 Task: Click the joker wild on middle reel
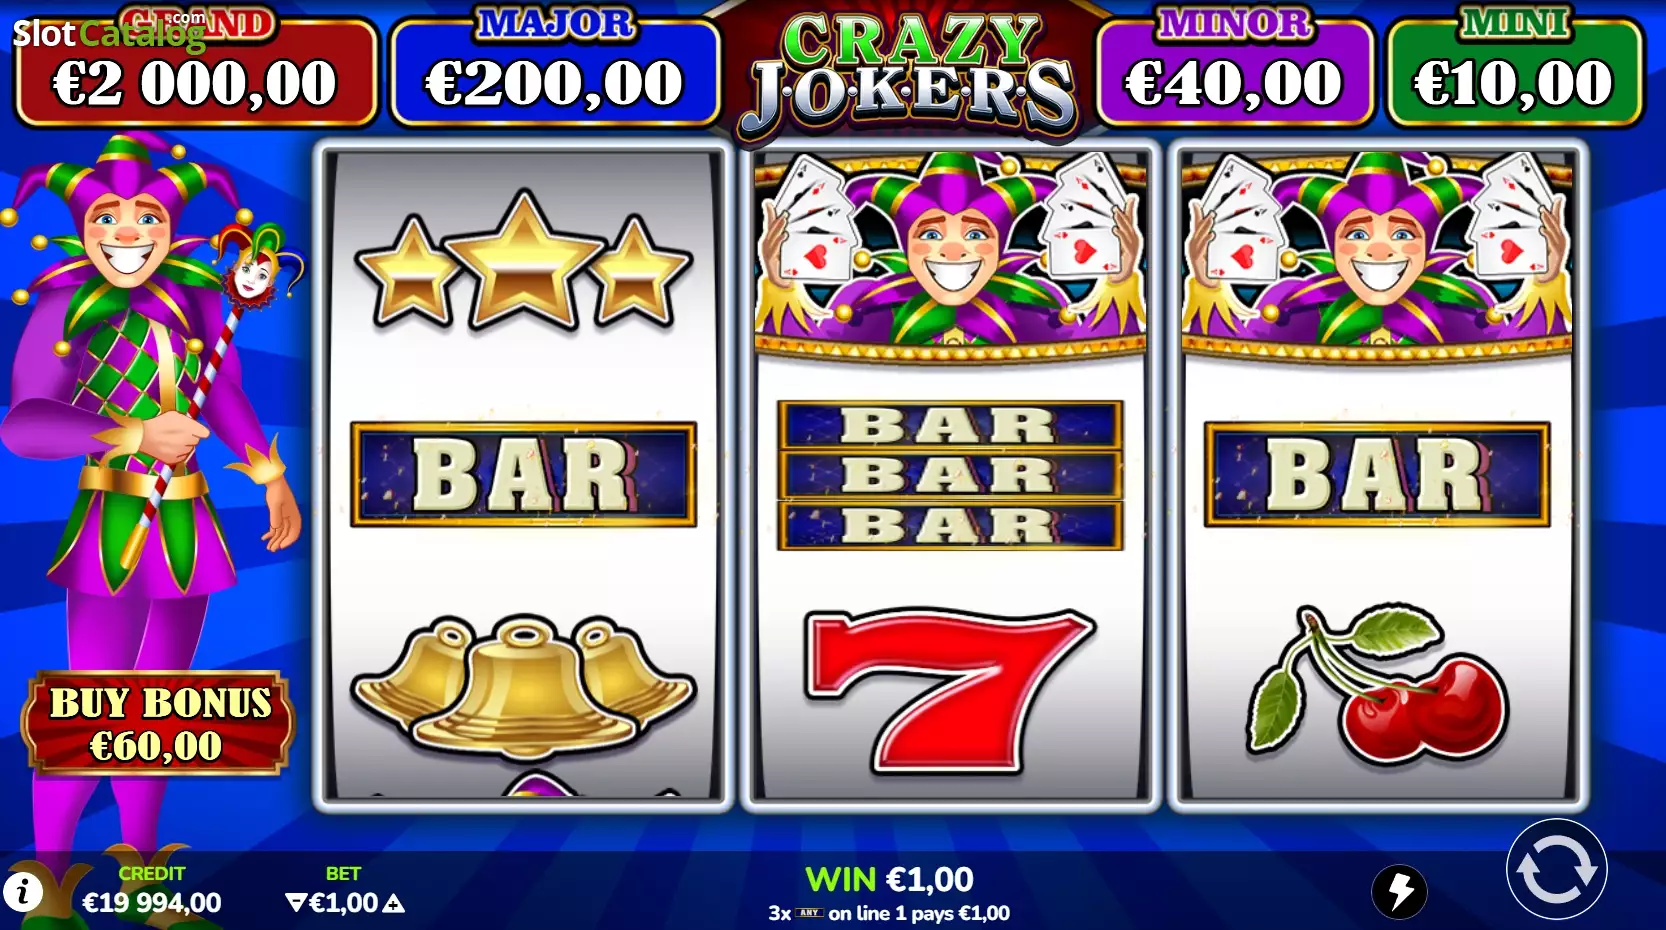(x=950, y=254)
